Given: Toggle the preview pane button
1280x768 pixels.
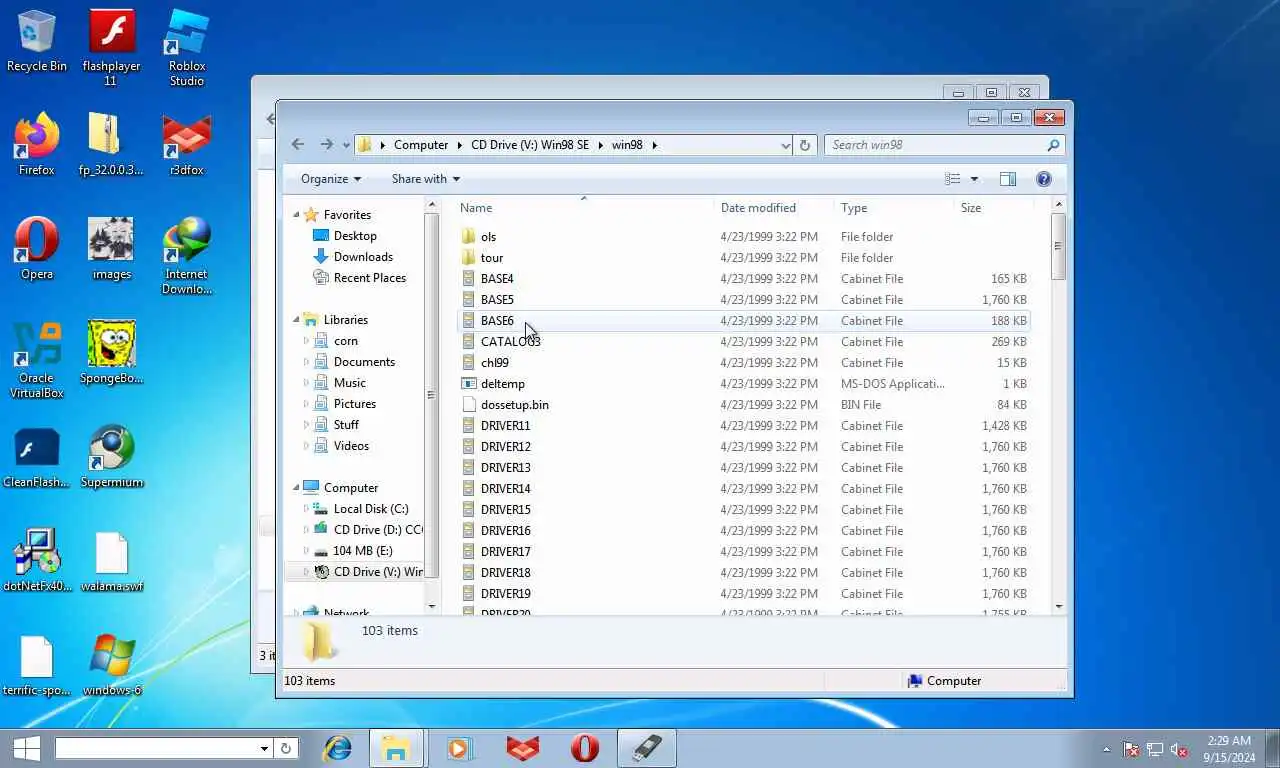Looking at the screenshot, I should tap(1007, 179).
